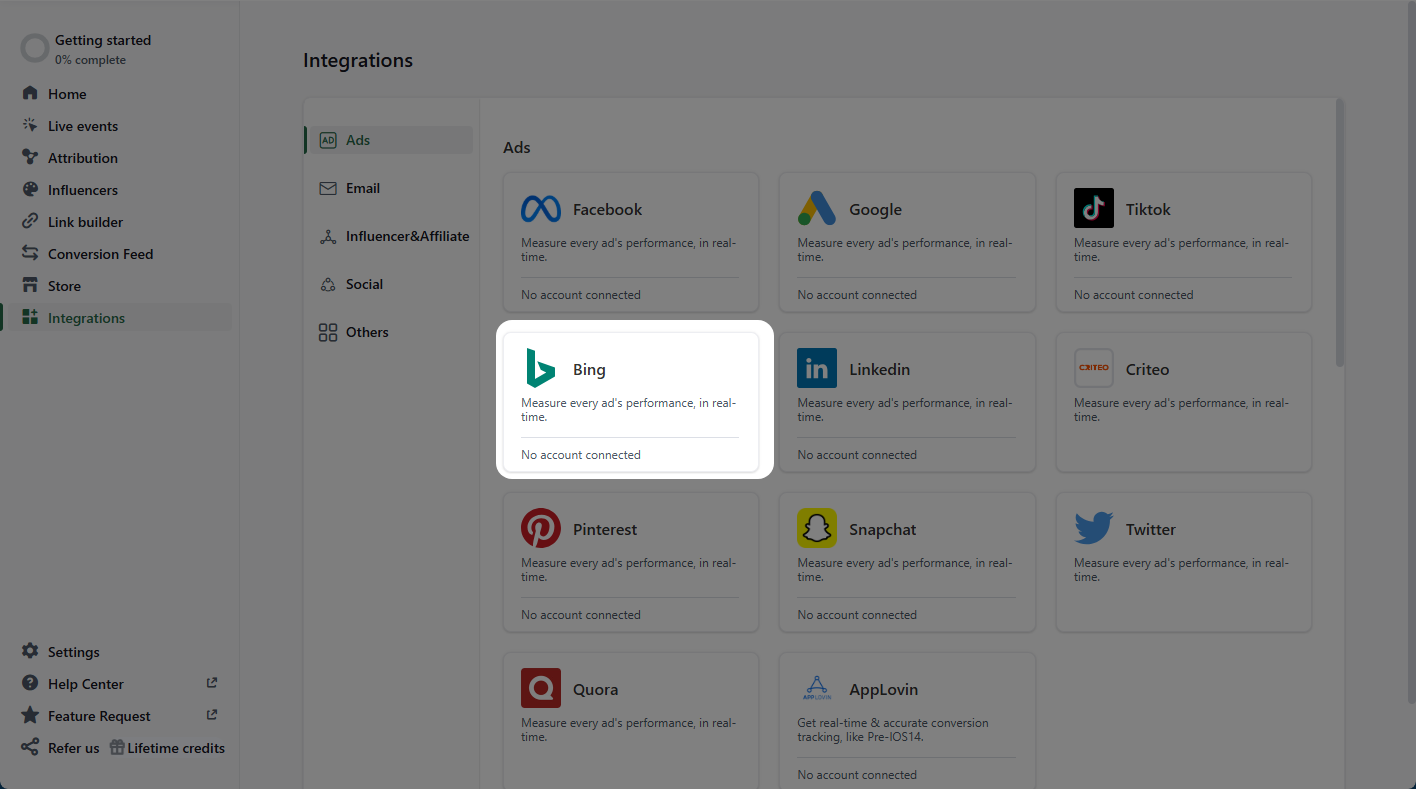Open the Facebook ads integration
This screenshot has height=789, width=1416.
pos(540,209)
